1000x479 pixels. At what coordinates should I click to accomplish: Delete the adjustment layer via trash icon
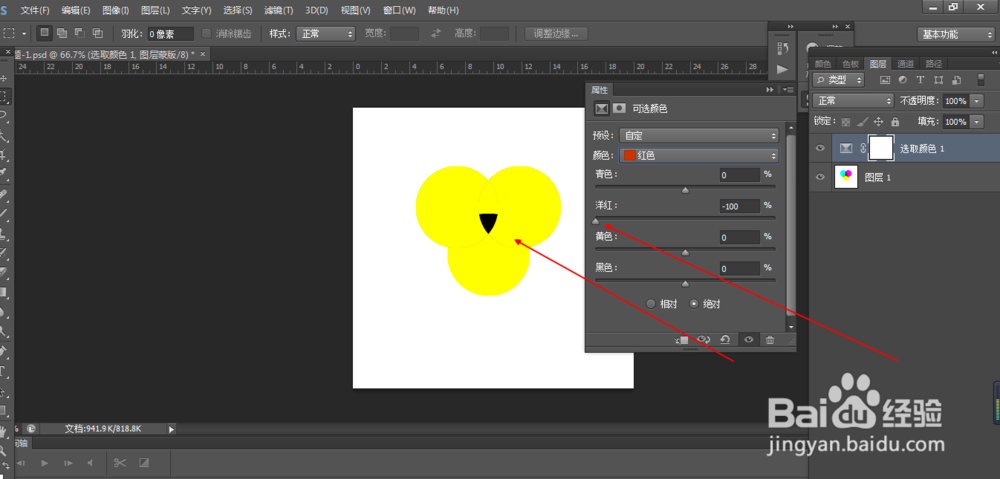pos(770,340)
